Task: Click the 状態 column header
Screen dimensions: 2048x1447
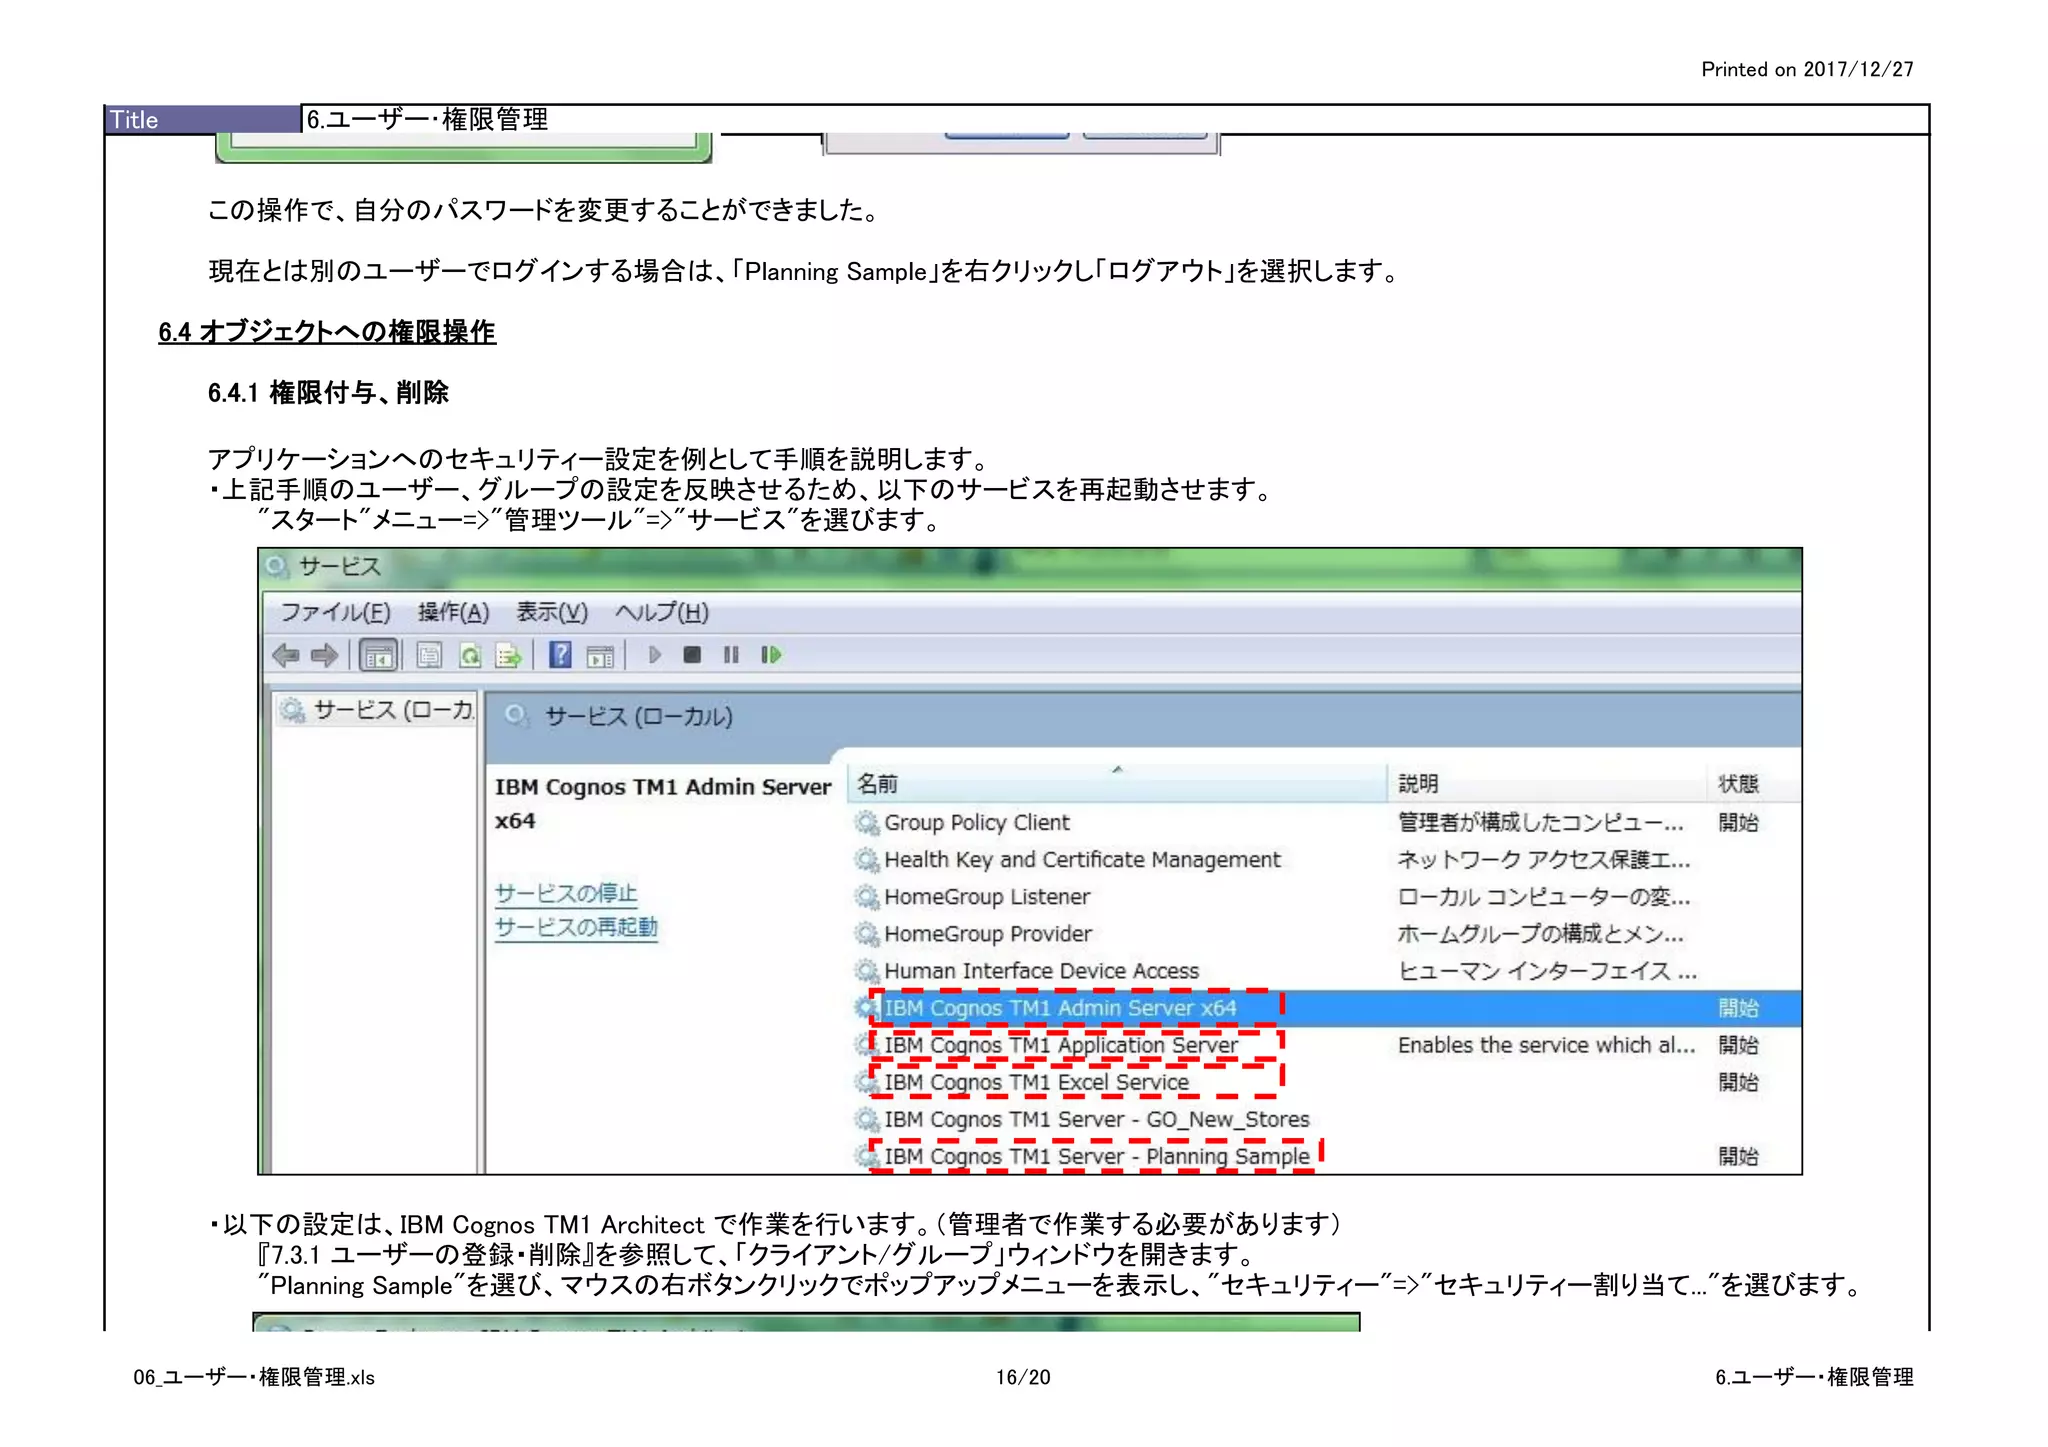Action: click(1753, 784)
